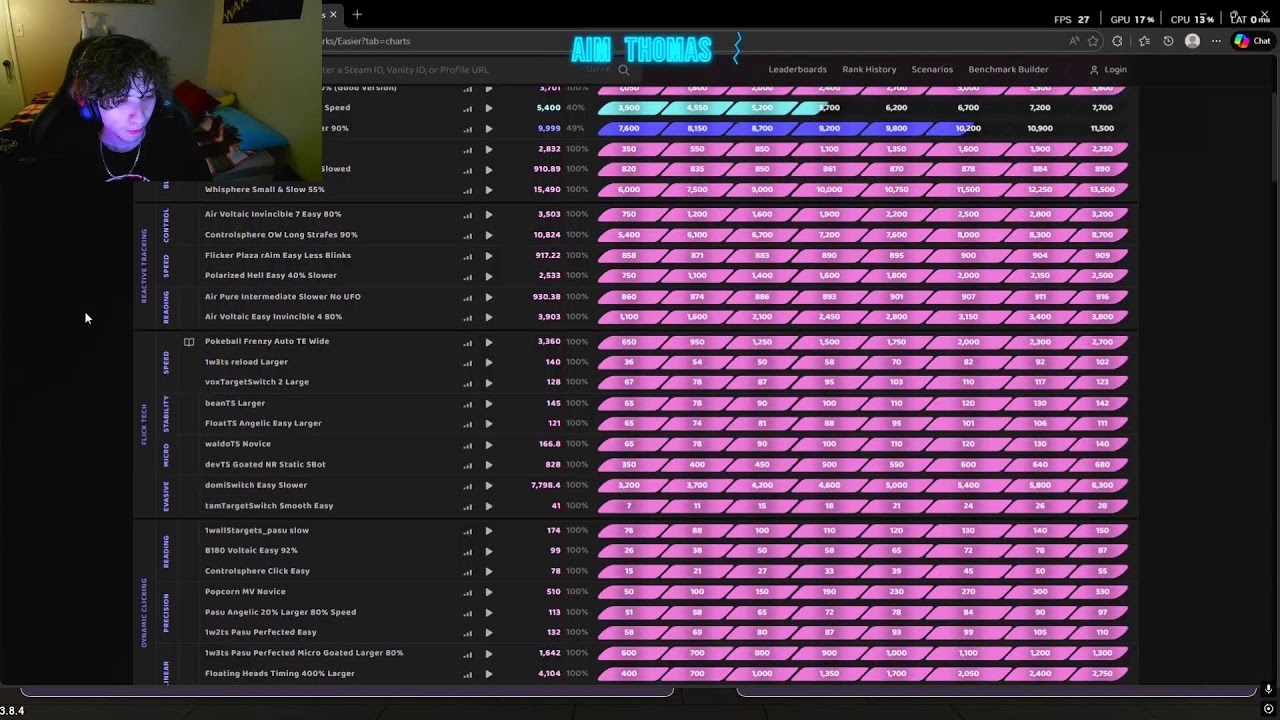Show stats chart for Flicker Plaza rAim Easy Less Blinks
Screen dimensions: 1280x720
[x=468, y=256]
